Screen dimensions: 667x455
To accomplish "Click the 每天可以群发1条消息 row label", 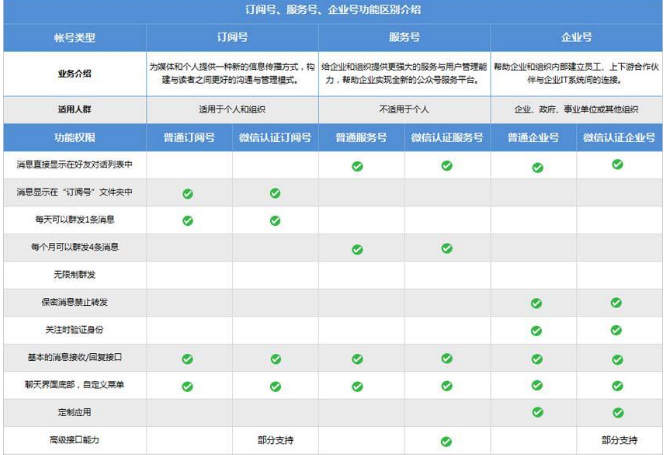I will (75, 219).
